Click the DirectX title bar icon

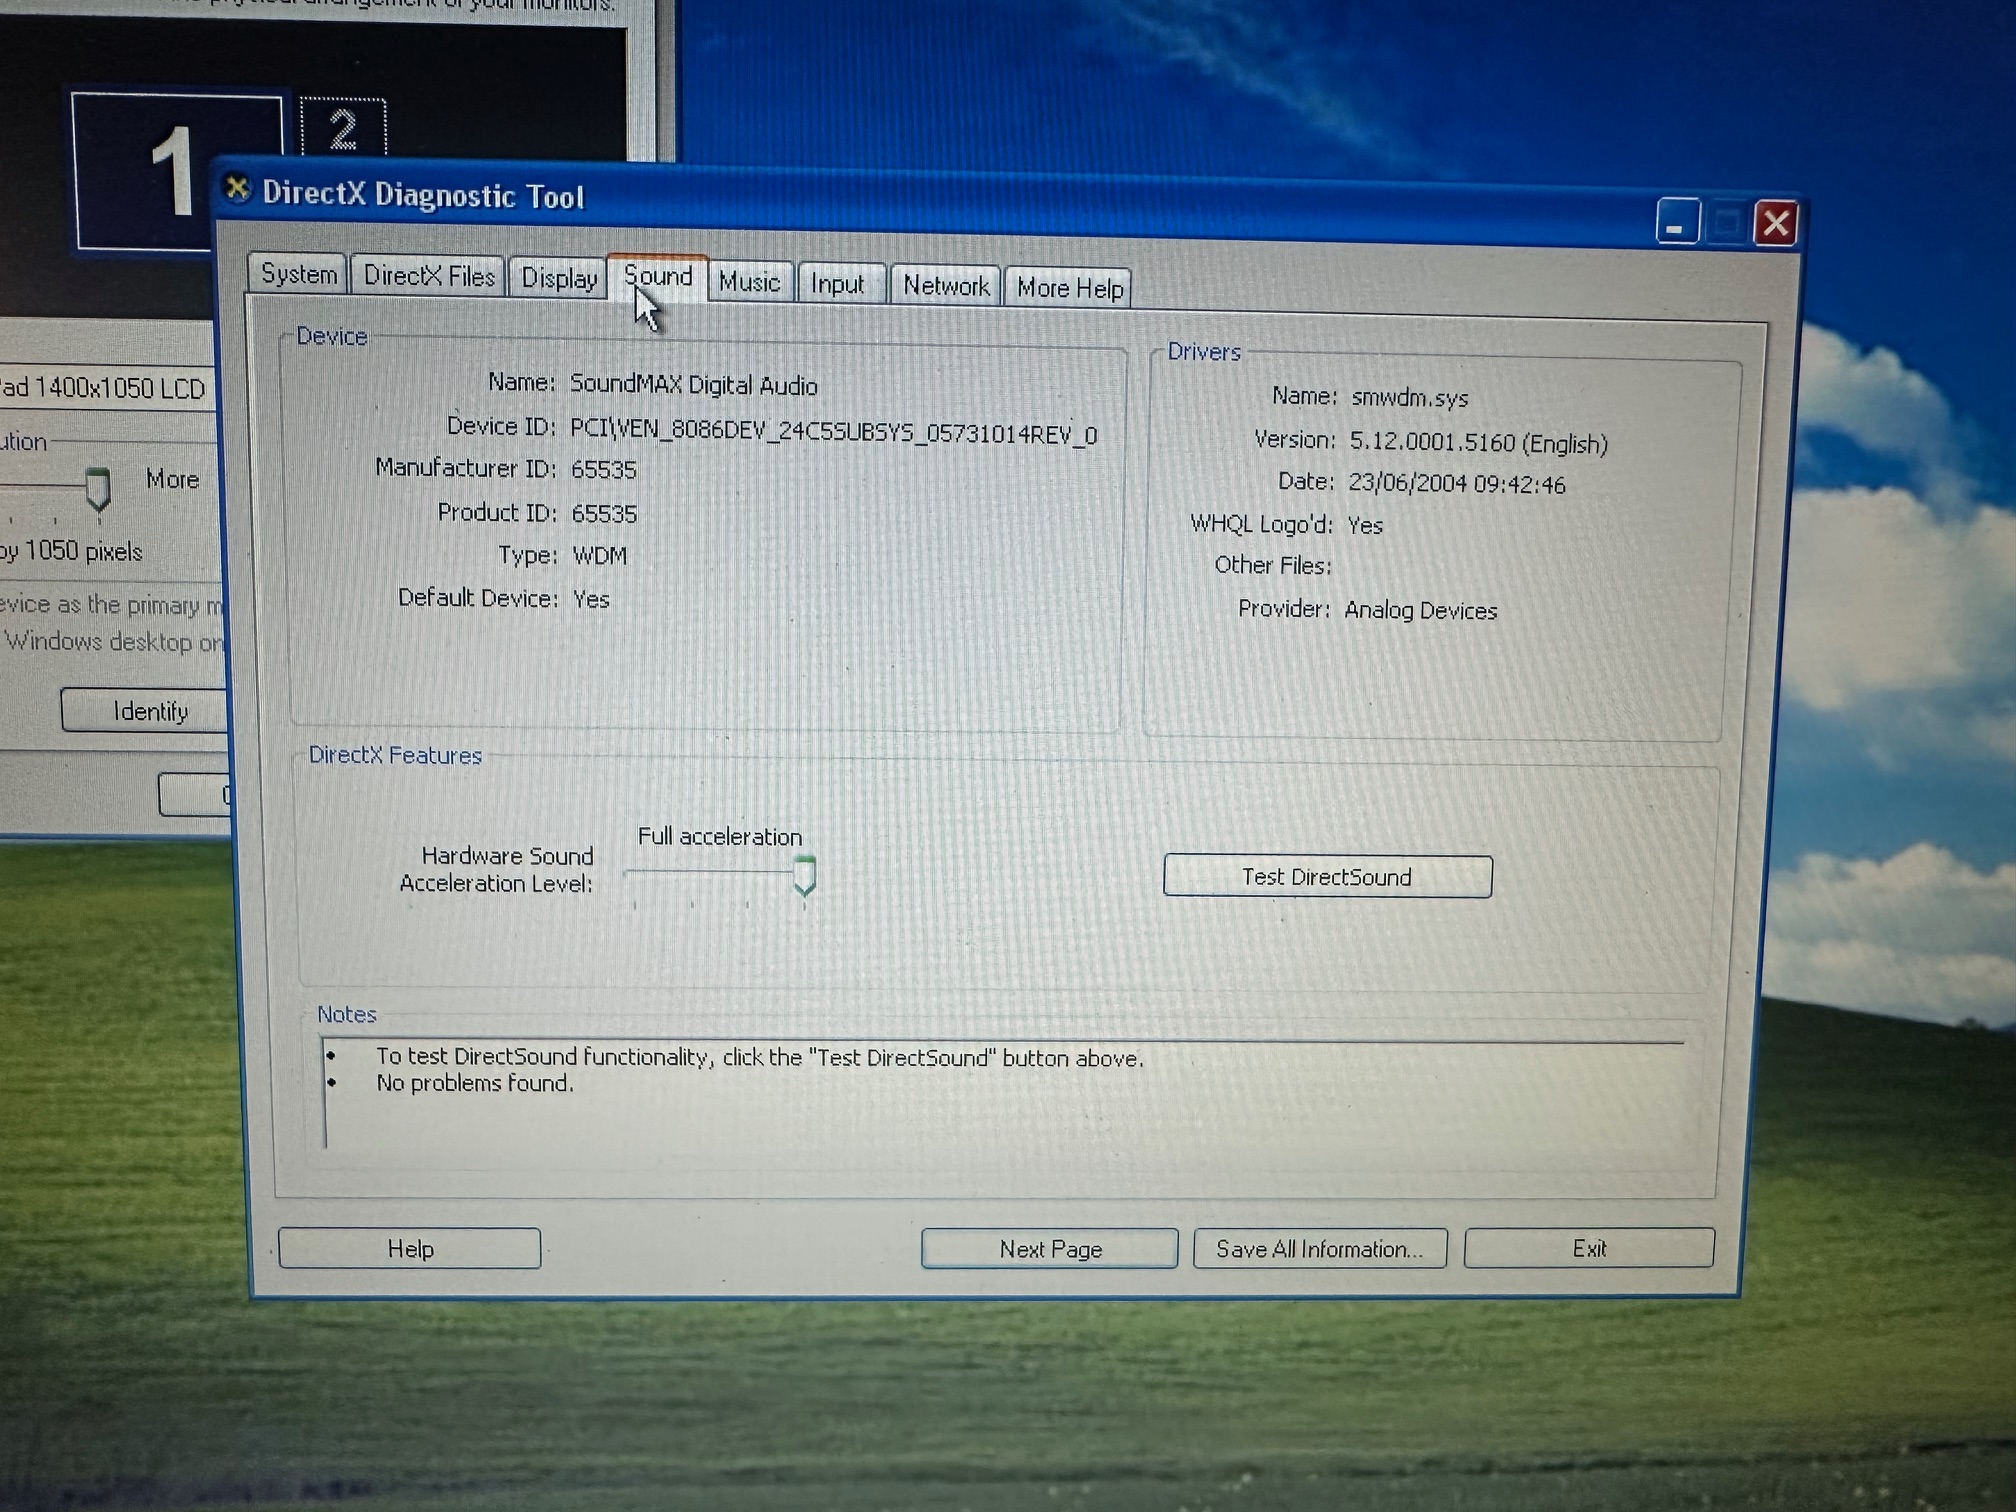point(237,188)
